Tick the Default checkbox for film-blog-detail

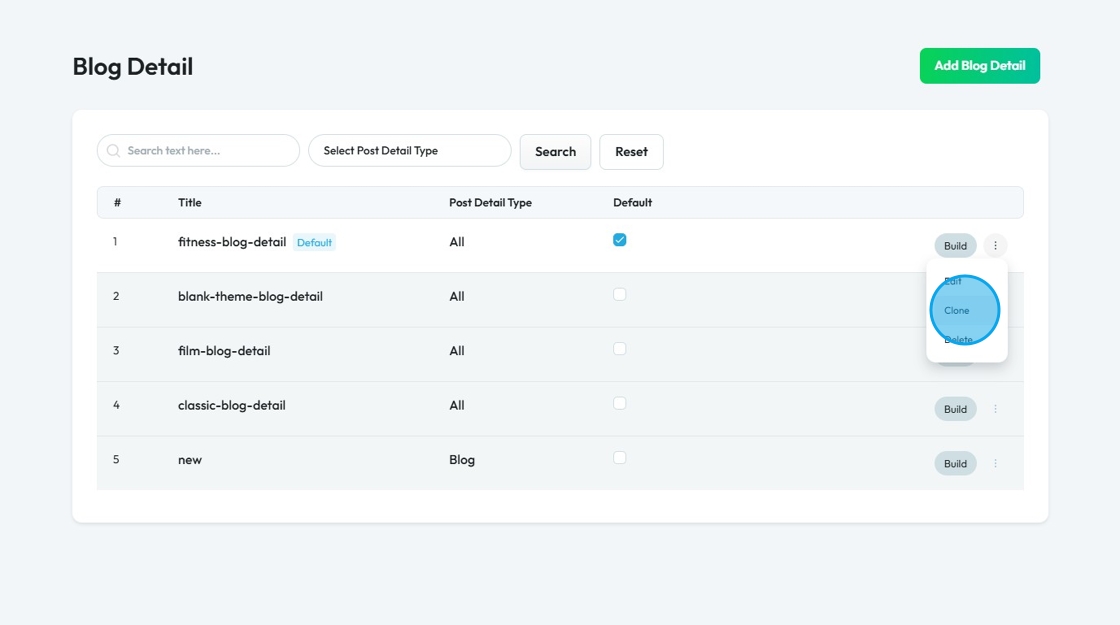(620, 349)
